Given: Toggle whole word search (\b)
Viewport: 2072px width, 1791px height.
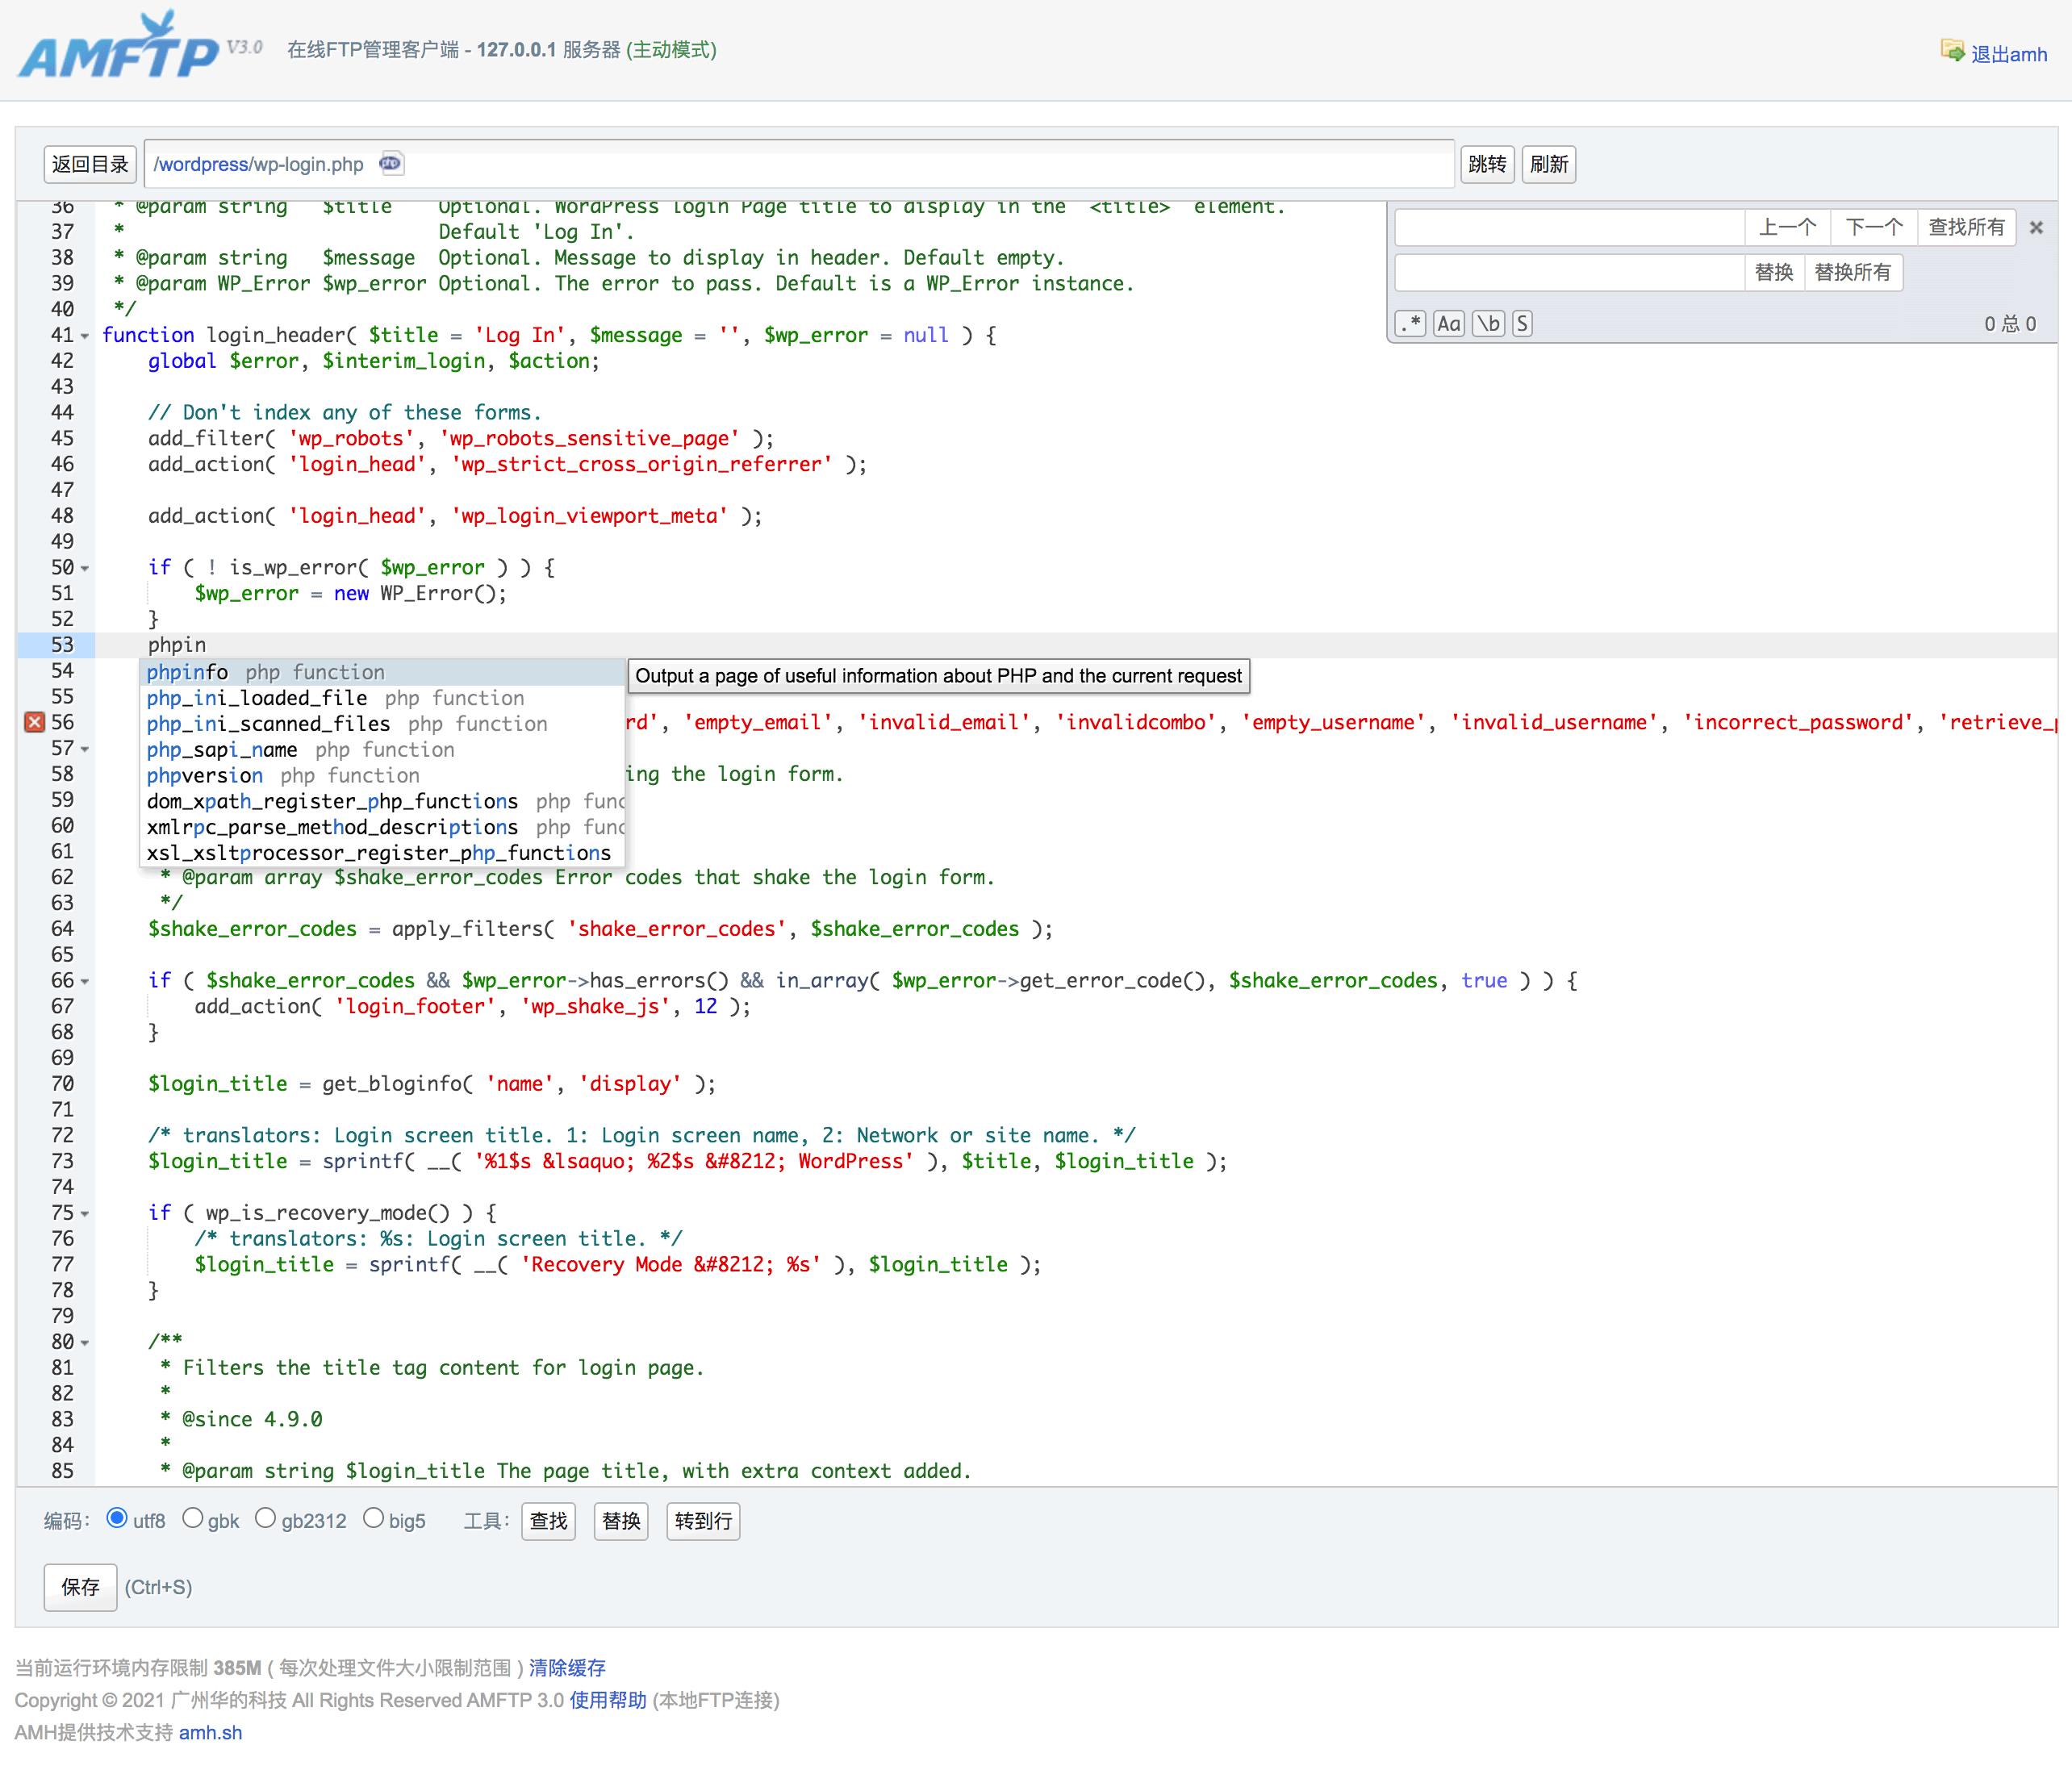Looking at the screenshot, I should pos(1488,323).
